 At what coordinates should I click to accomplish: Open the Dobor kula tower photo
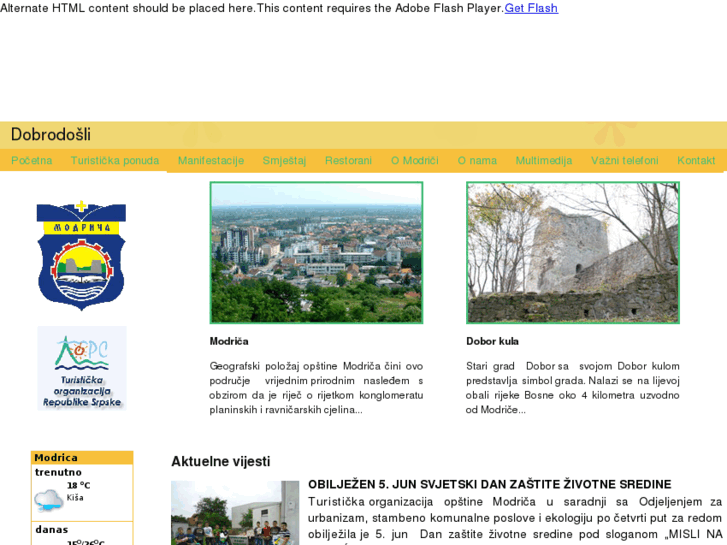[573, 253]
